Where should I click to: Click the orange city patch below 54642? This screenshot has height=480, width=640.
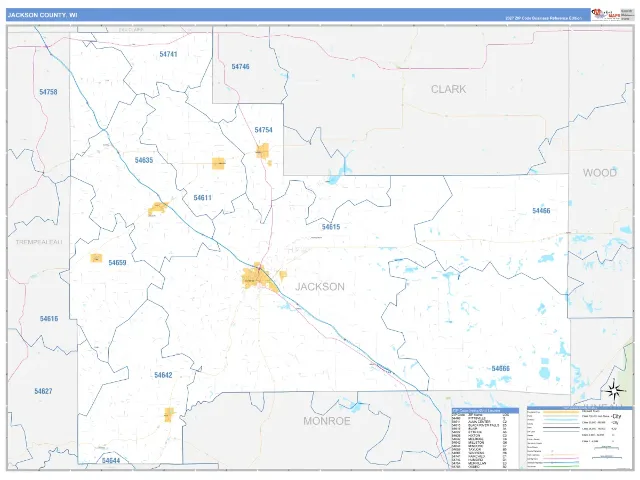[x=169, y=415]
